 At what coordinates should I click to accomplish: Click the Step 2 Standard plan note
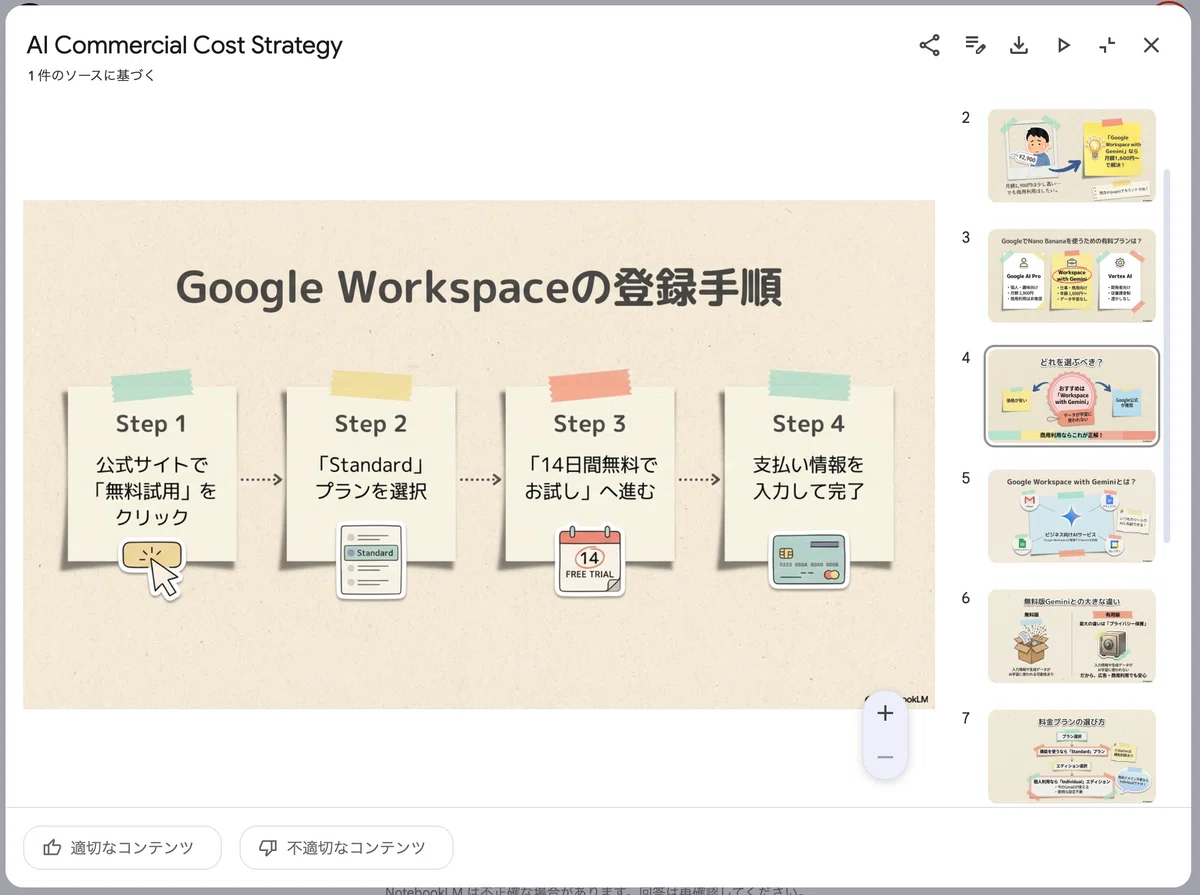(x=371, y=475)
